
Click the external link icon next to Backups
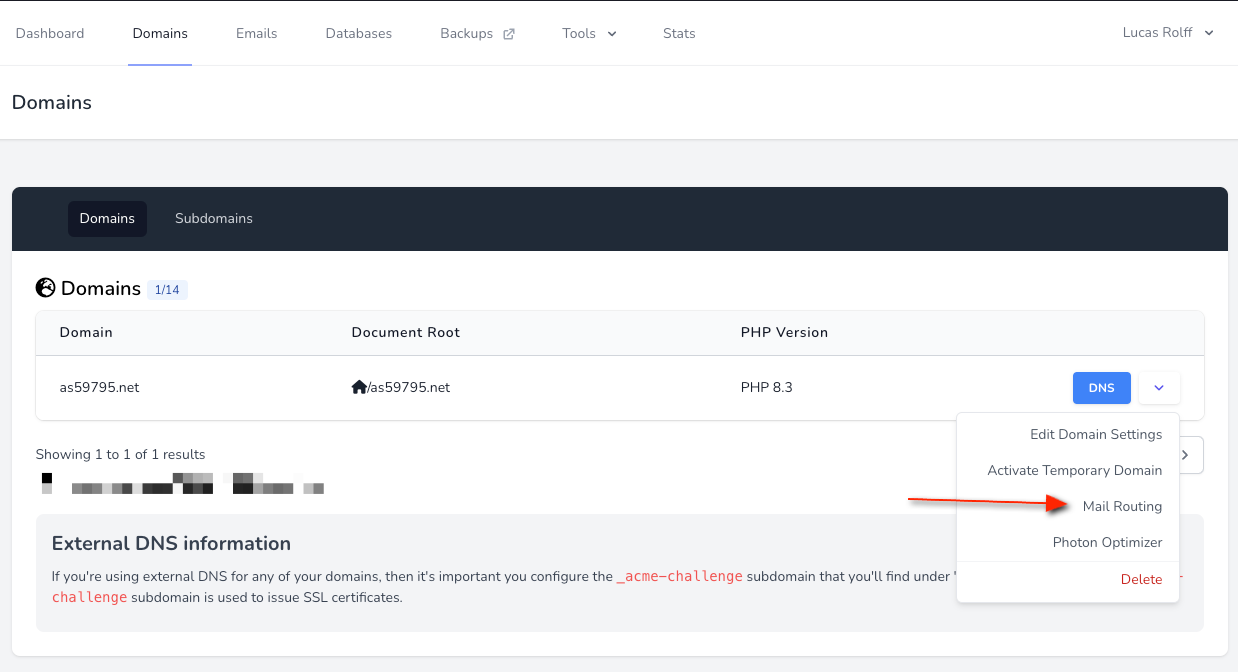click(x=508, y=34)
